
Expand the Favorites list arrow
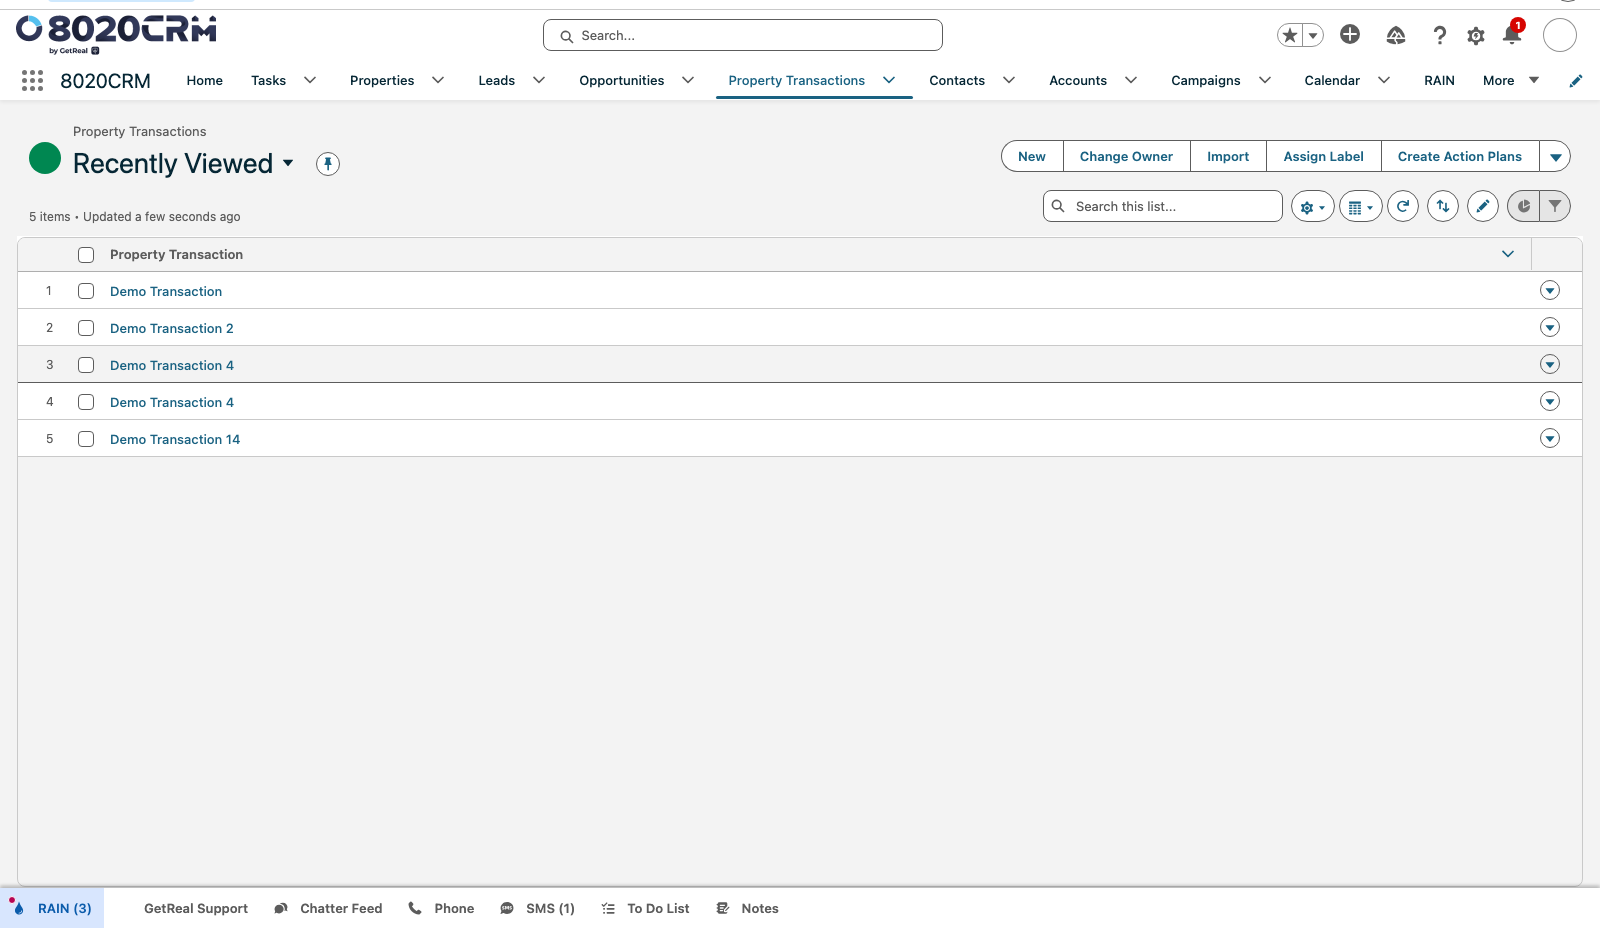point(1313,35)
